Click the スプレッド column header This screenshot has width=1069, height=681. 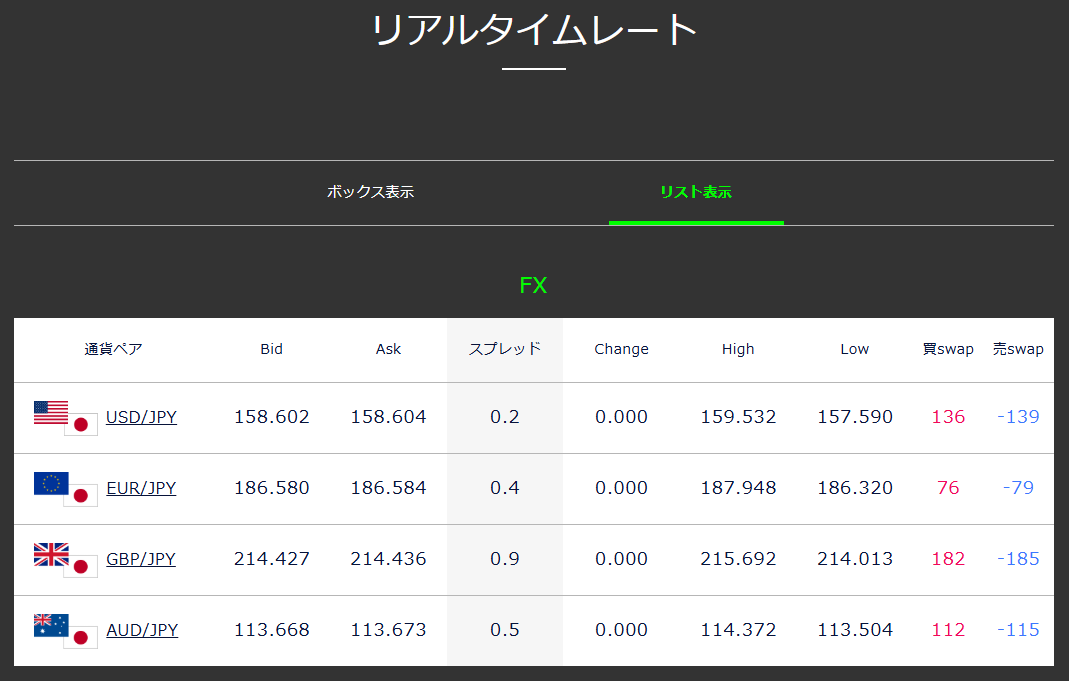505,349
